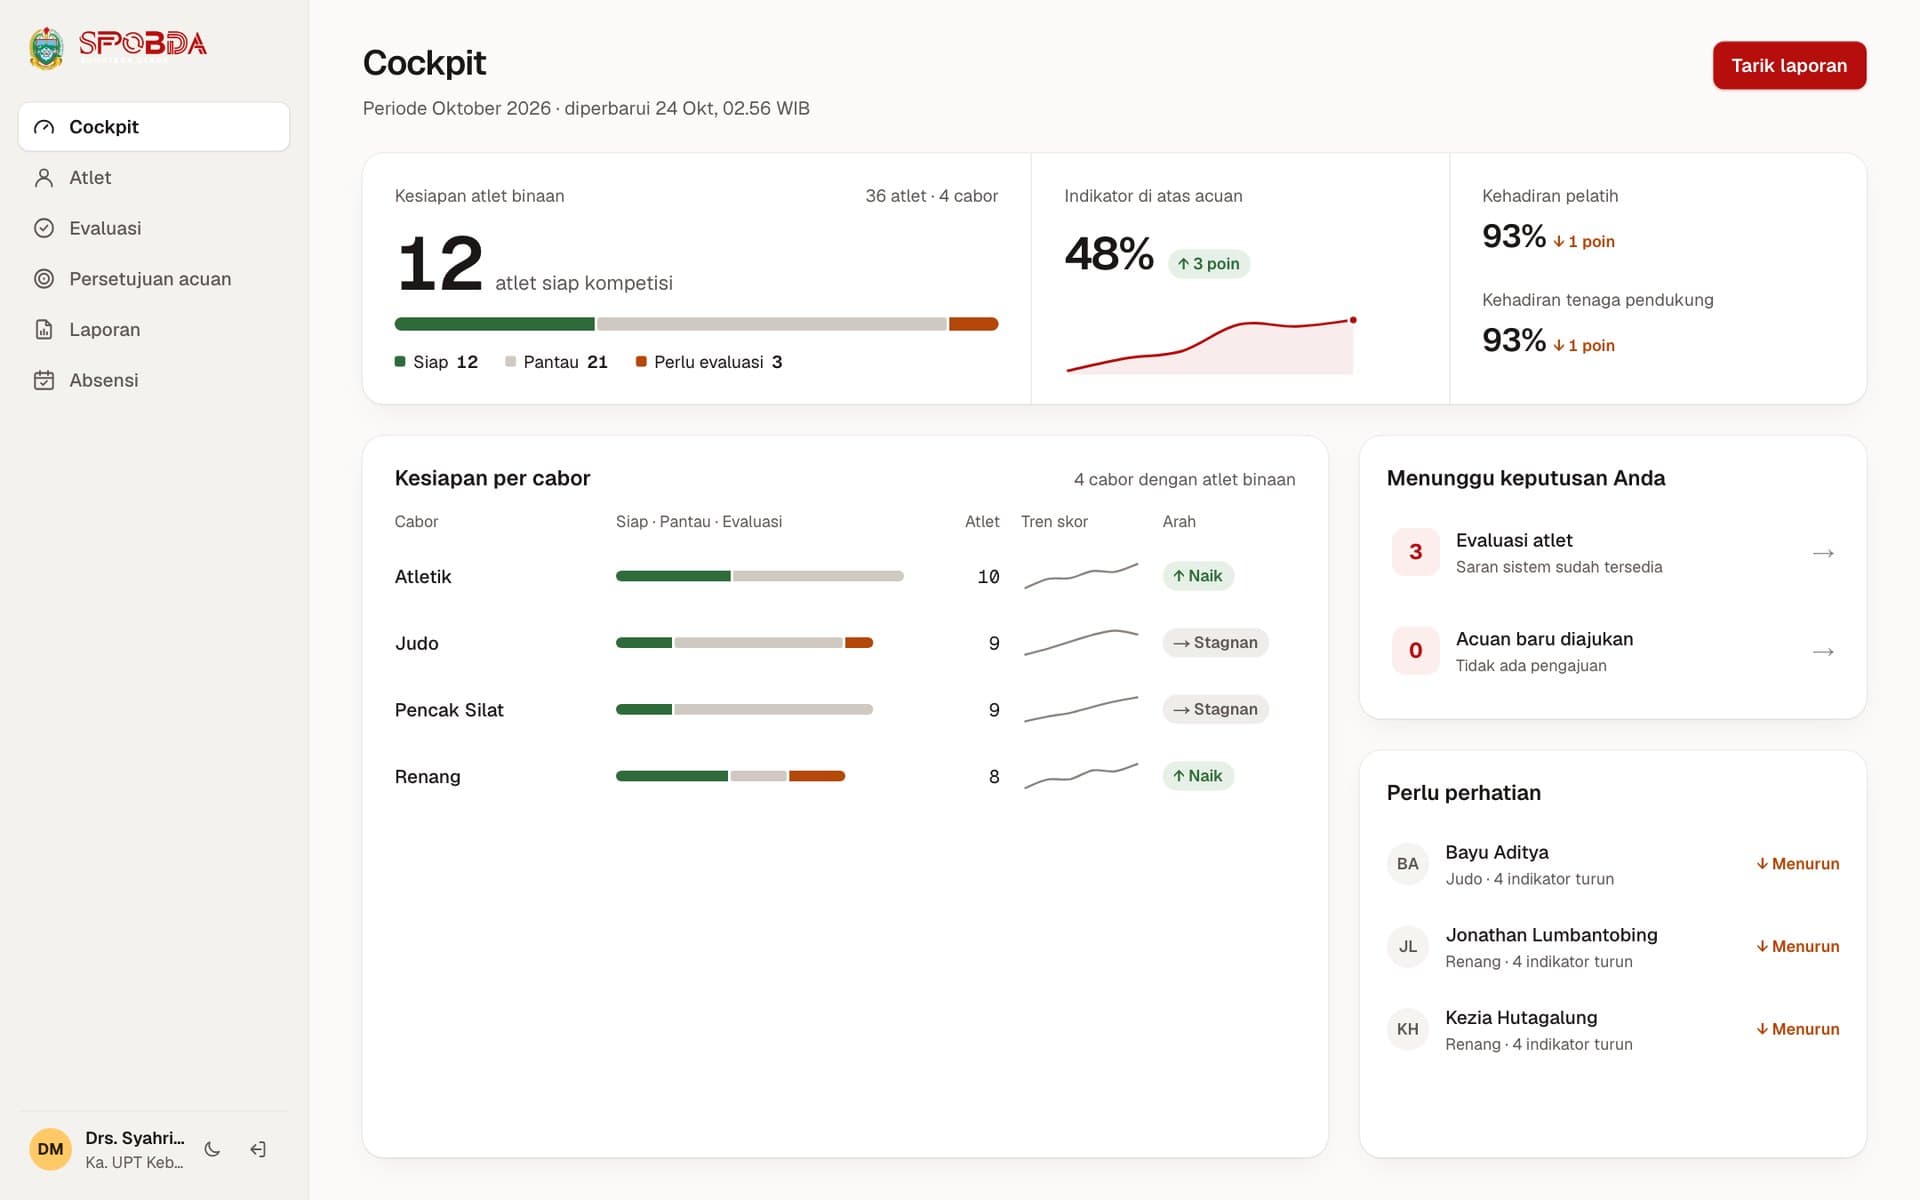The image size is (1920, 1200).
Task: Click the Naik badge in Renang row
Action: pyautogui.click(x=1198, y=776)
